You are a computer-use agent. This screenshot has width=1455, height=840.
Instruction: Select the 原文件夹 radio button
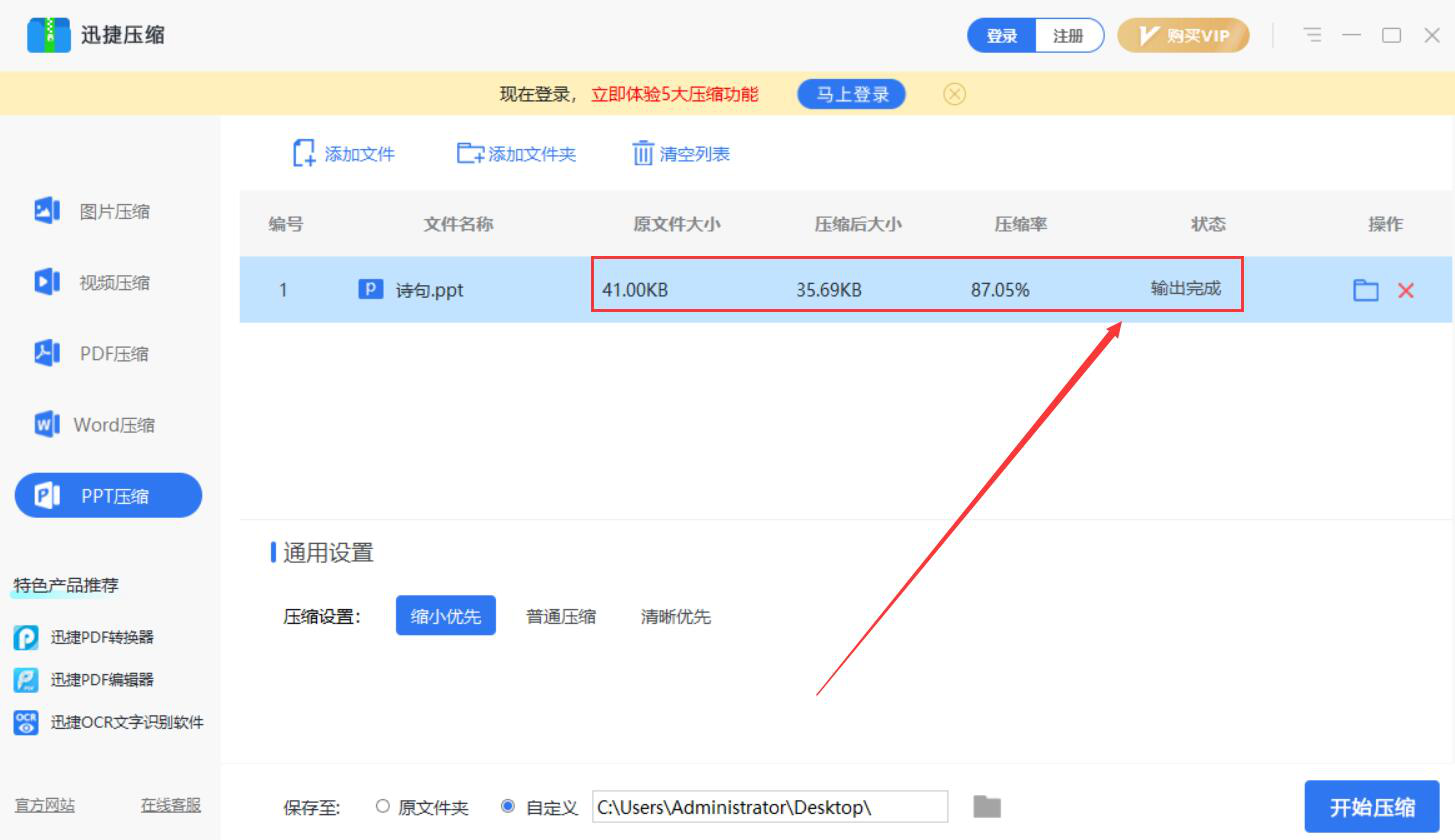point(383,806)
